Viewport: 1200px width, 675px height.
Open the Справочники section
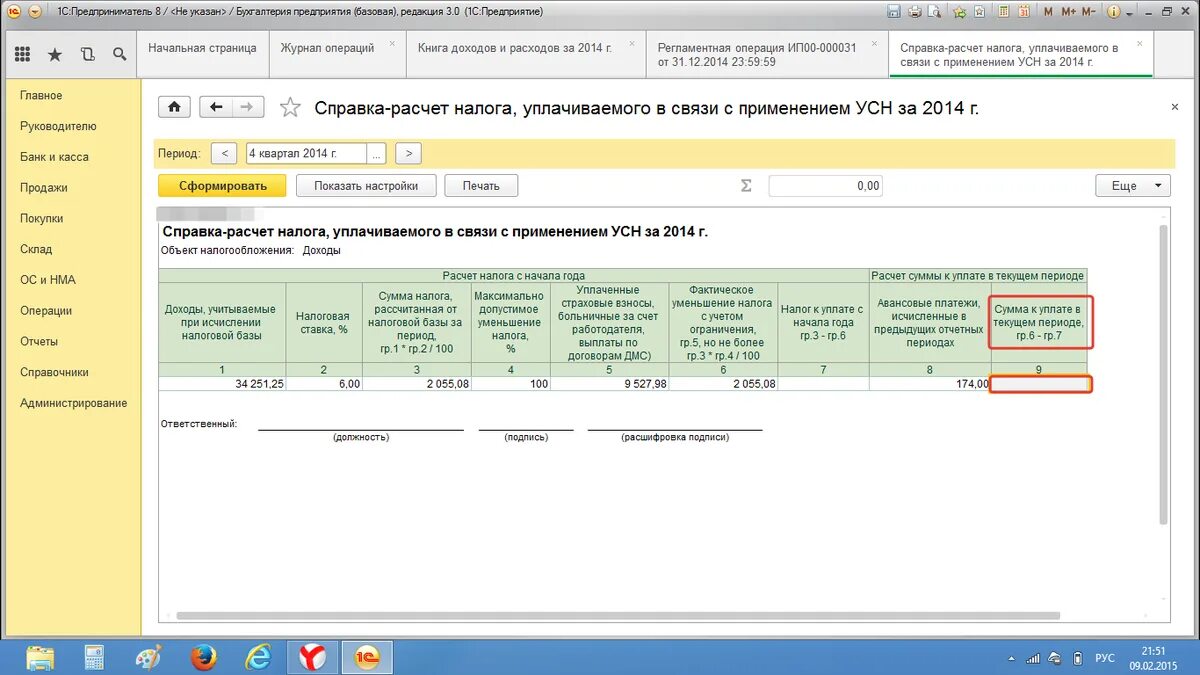[55, 372]
